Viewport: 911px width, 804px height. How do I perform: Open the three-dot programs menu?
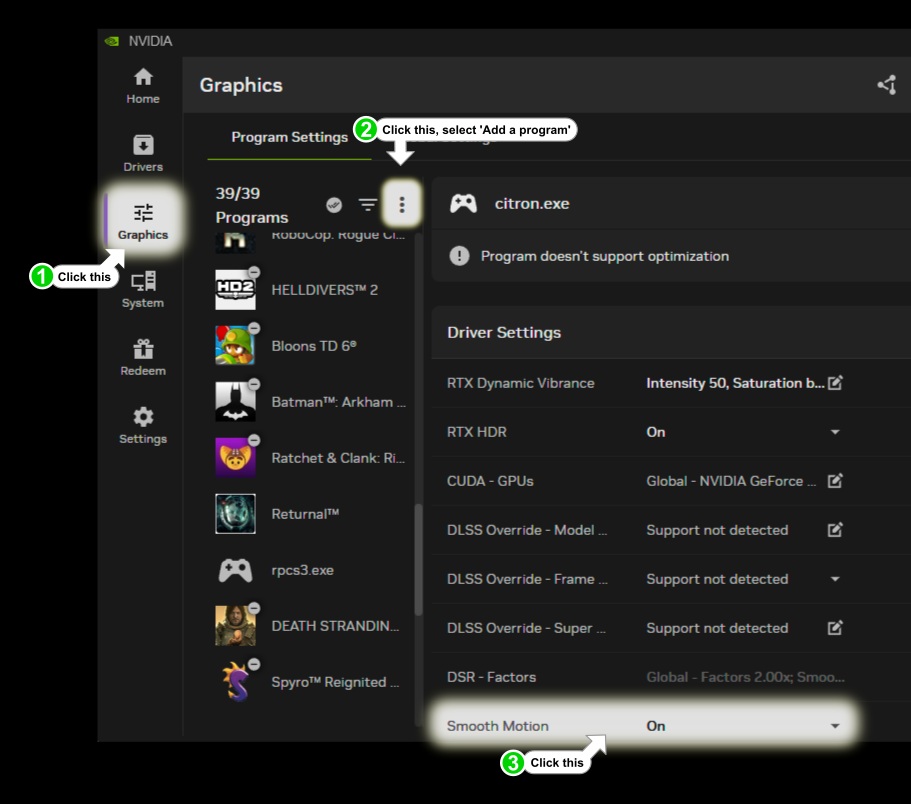click(x=401, y=204)
